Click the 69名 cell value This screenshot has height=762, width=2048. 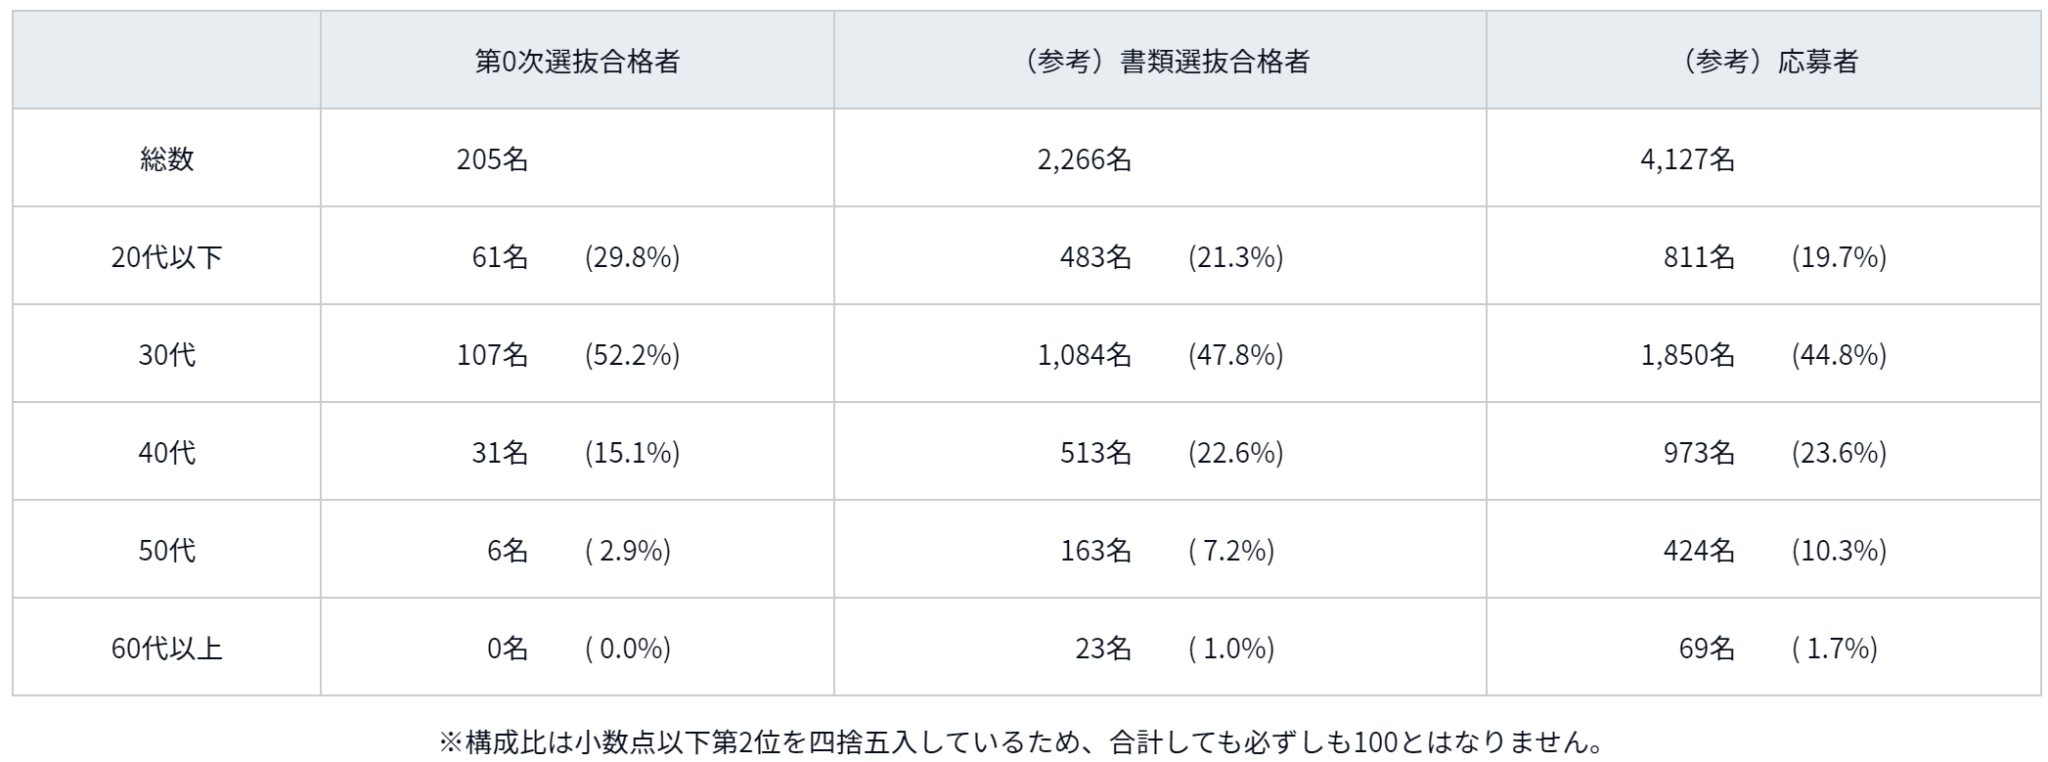[x=1706, y=649]
